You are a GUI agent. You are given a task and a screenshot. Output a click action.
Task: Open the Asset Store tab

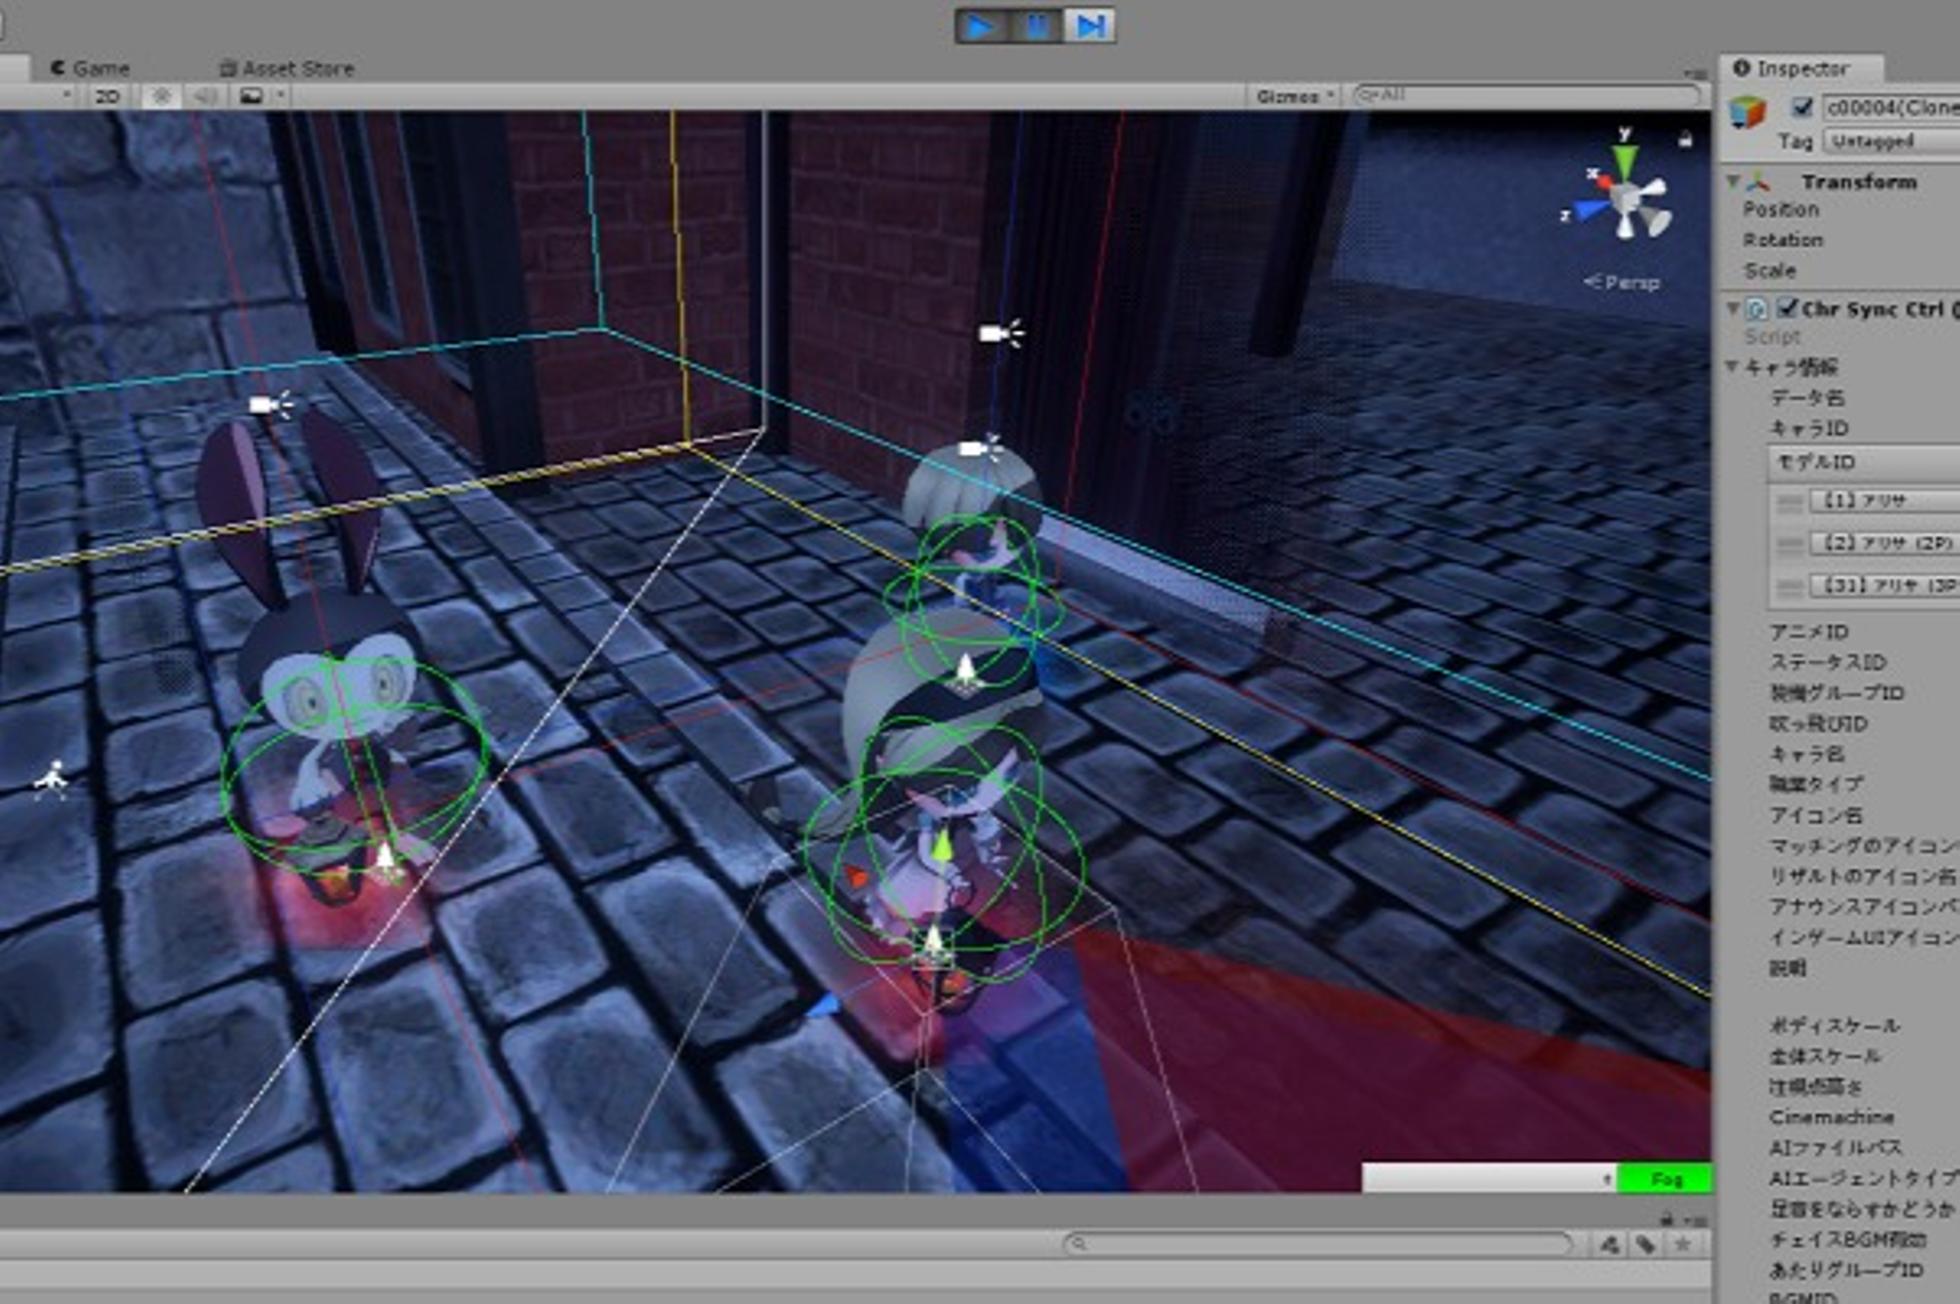[x=287, y=68]
